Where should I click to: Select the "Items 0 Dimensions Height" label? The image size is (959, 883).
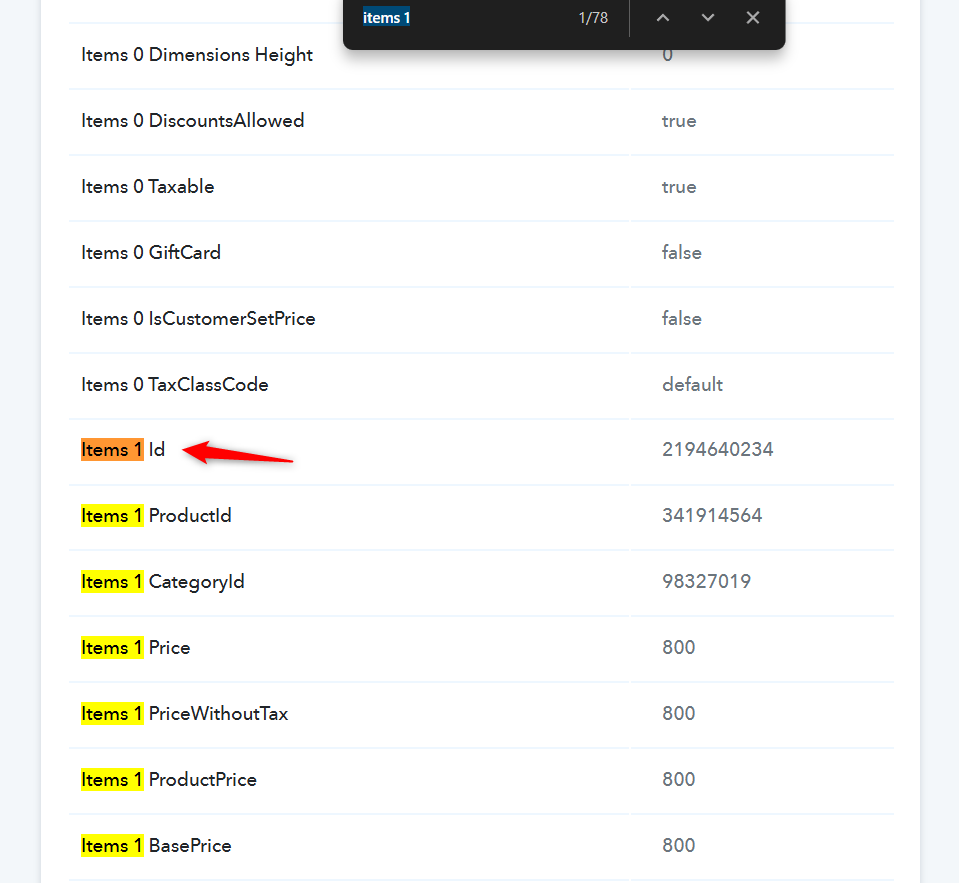coord(197,55)
